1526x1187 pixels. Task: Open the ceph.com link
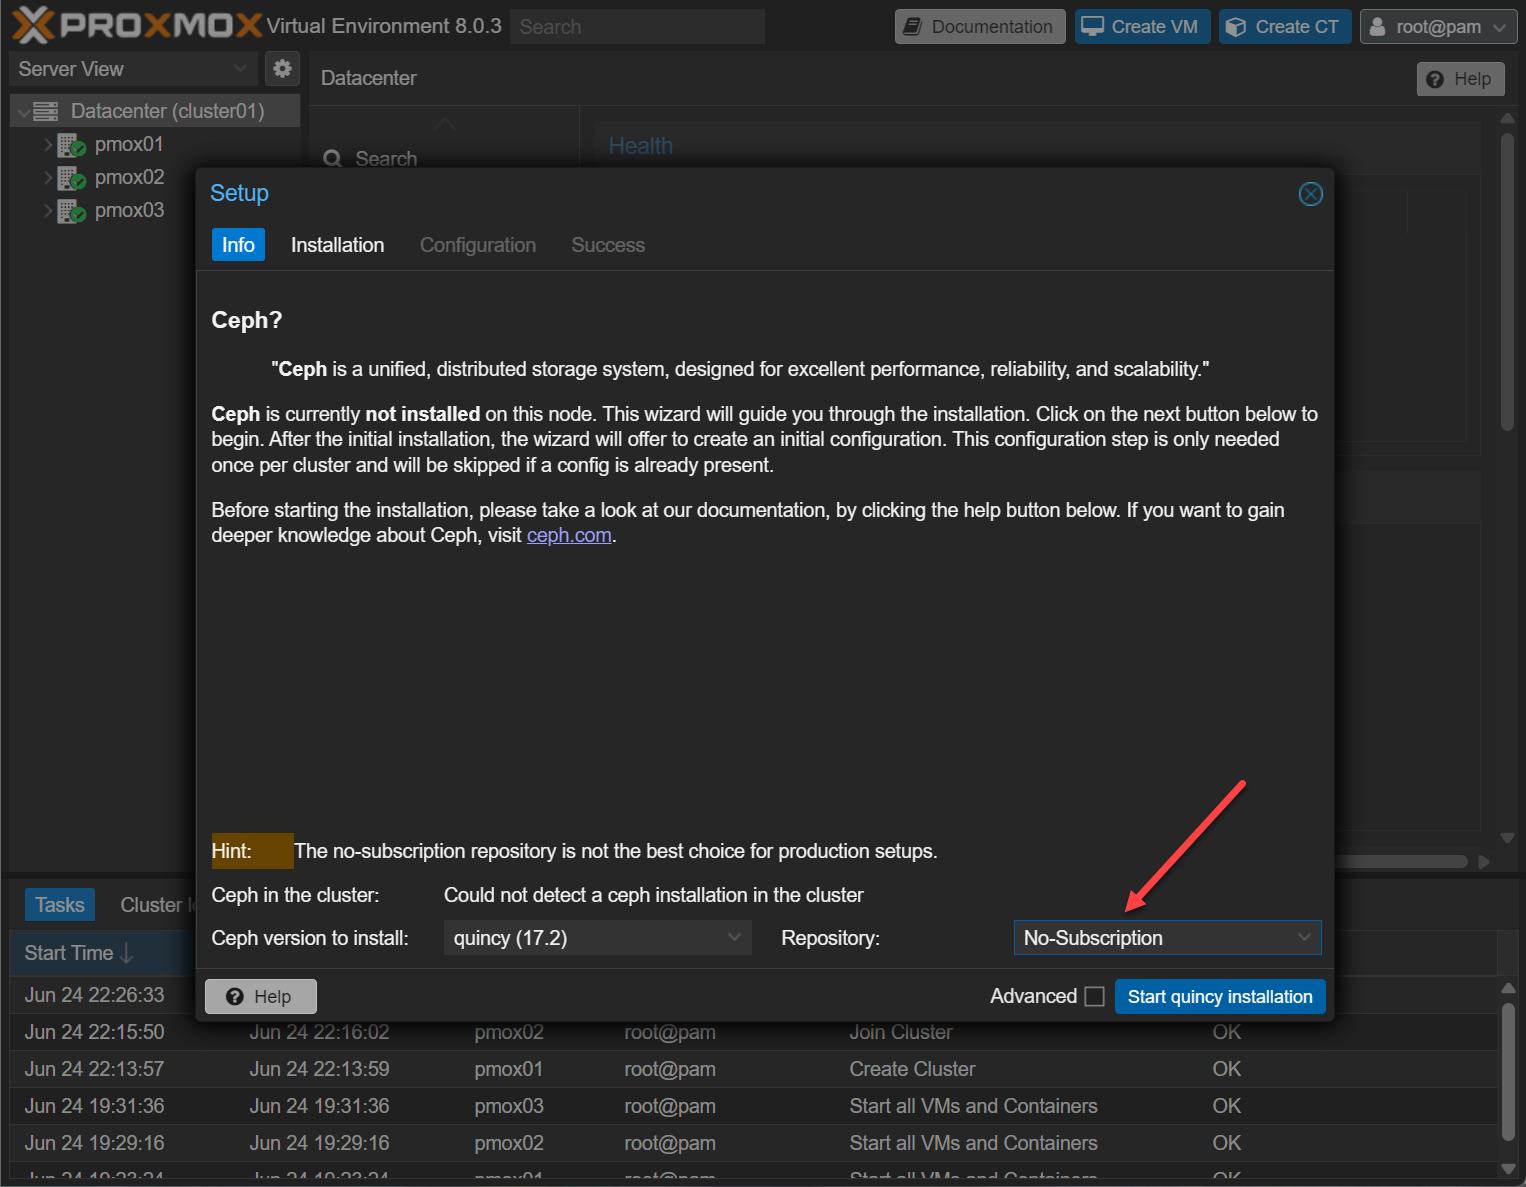568,536
